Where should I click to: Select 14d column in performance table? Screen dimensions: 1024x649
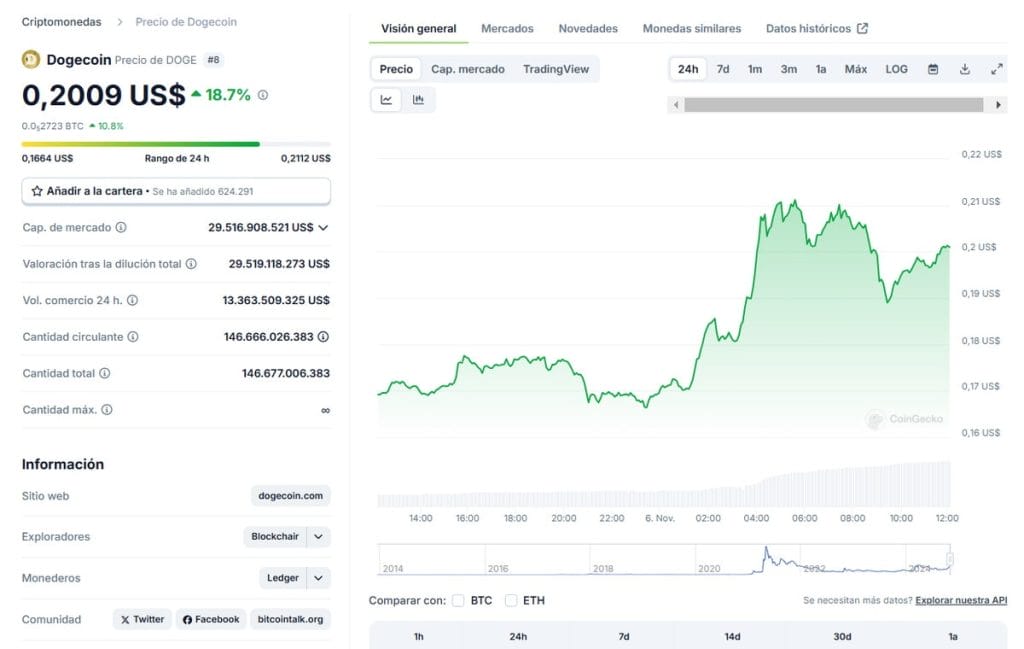coord(732,636)
